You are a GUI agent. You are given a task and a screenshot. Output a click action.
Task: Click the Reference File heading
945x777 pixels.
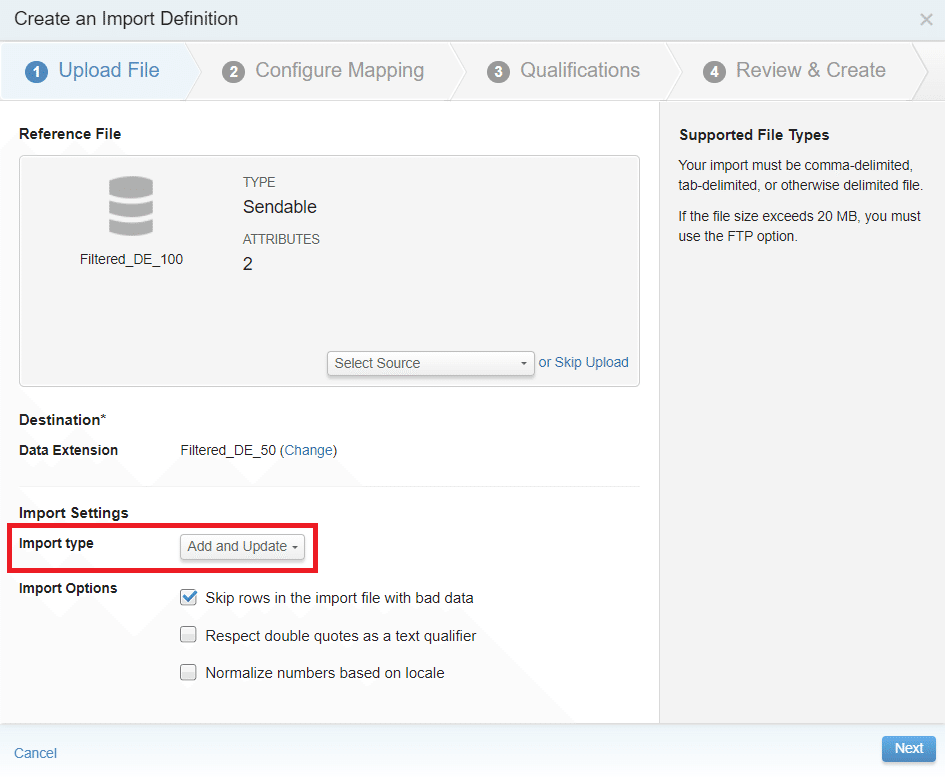click(70, 134)
